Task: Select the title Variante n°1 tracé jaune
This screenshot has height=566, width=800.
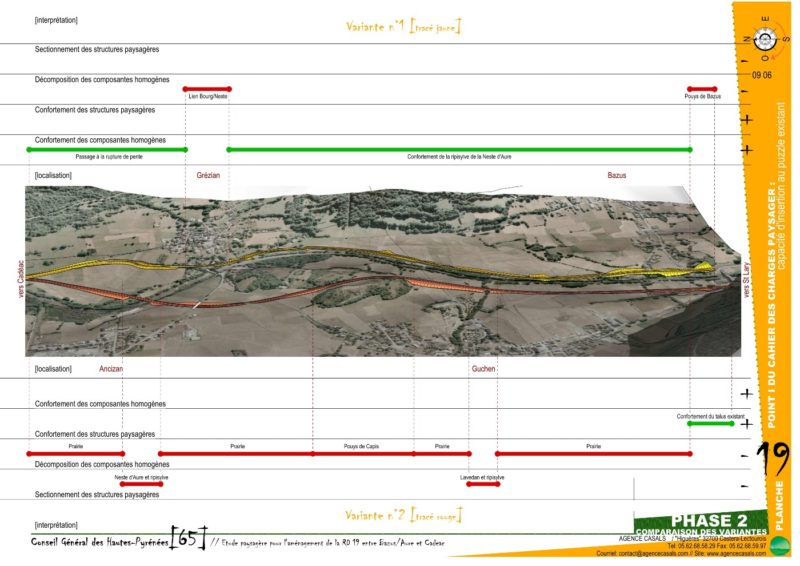Action: [403, 27]
